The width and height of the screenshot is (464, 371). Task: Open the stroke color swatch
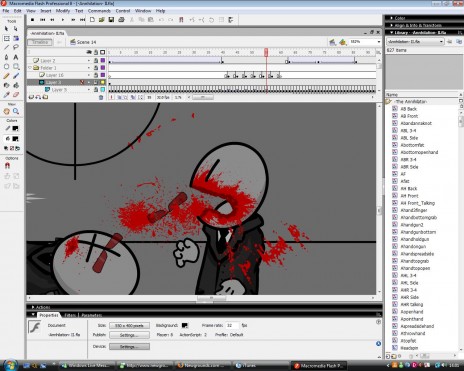tap(15, 128)
